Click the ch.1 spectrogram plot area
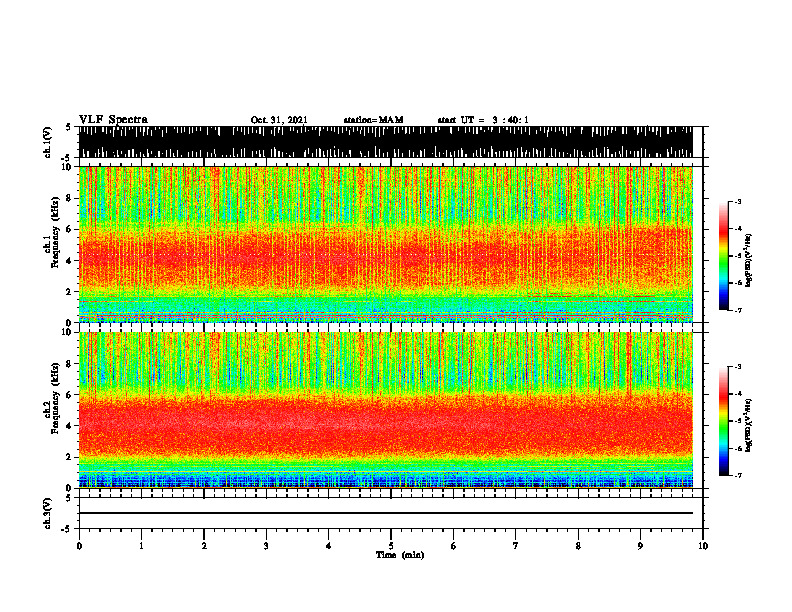The height and width of the screenshot is (612, 792). pyautogui.click(x=386, y=244)
